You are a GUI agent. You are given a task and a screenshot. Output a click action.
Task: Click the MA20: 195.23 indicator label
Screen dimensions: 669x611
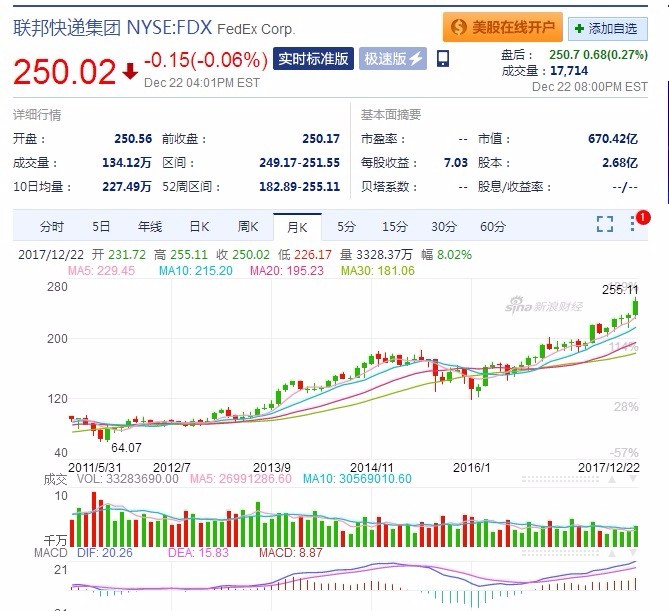tap(287, 271)
